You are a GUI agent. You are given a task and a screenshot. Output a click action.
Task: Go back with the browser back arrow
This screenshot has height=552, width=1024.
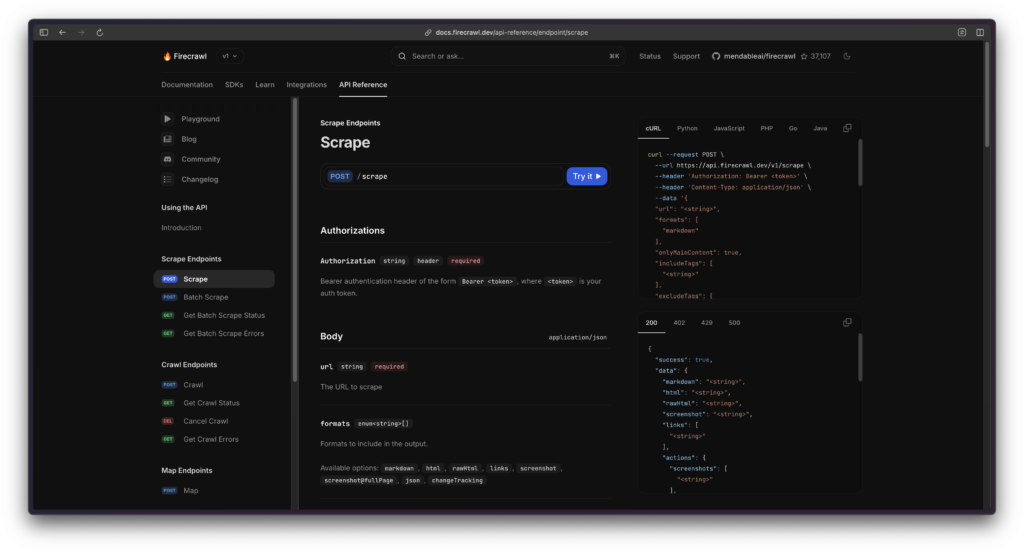[63, 32]
